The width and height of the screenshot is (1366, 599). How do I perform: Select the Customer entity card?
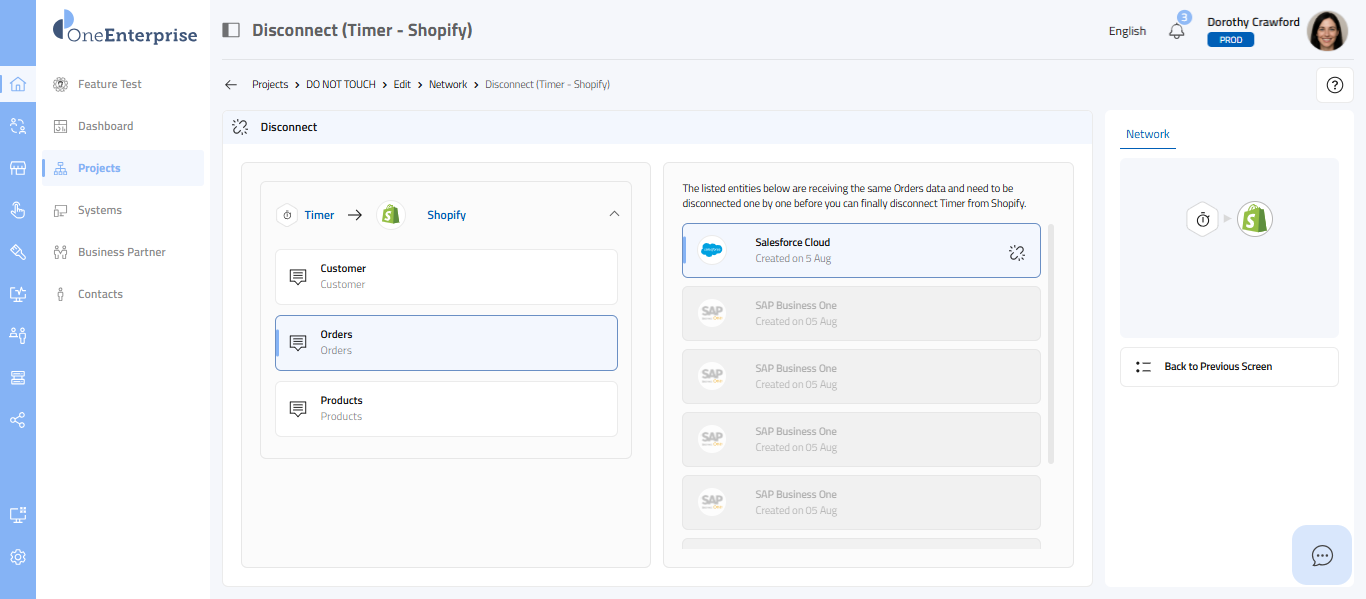[446, 277]
